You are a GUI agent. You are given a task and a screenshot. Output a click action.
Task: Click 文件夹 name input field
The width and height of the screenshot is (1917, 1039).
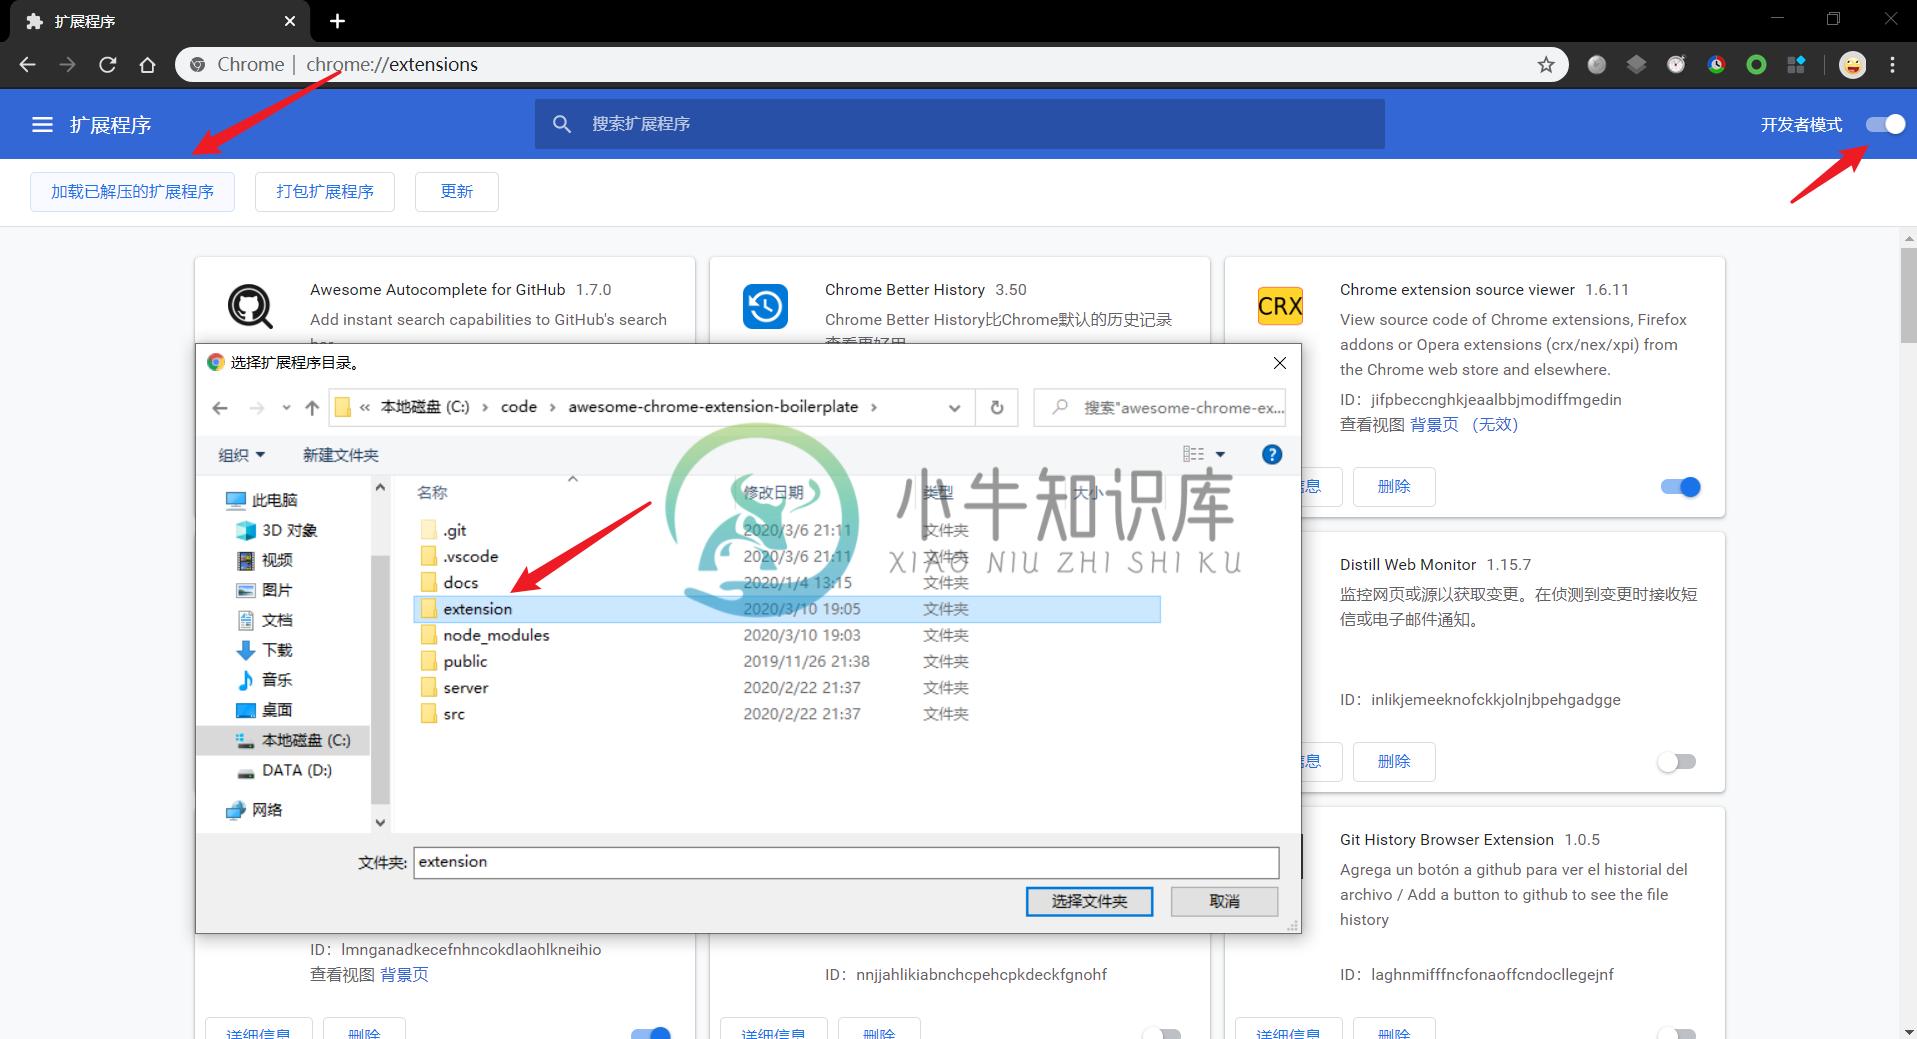[x=846, y=862]
